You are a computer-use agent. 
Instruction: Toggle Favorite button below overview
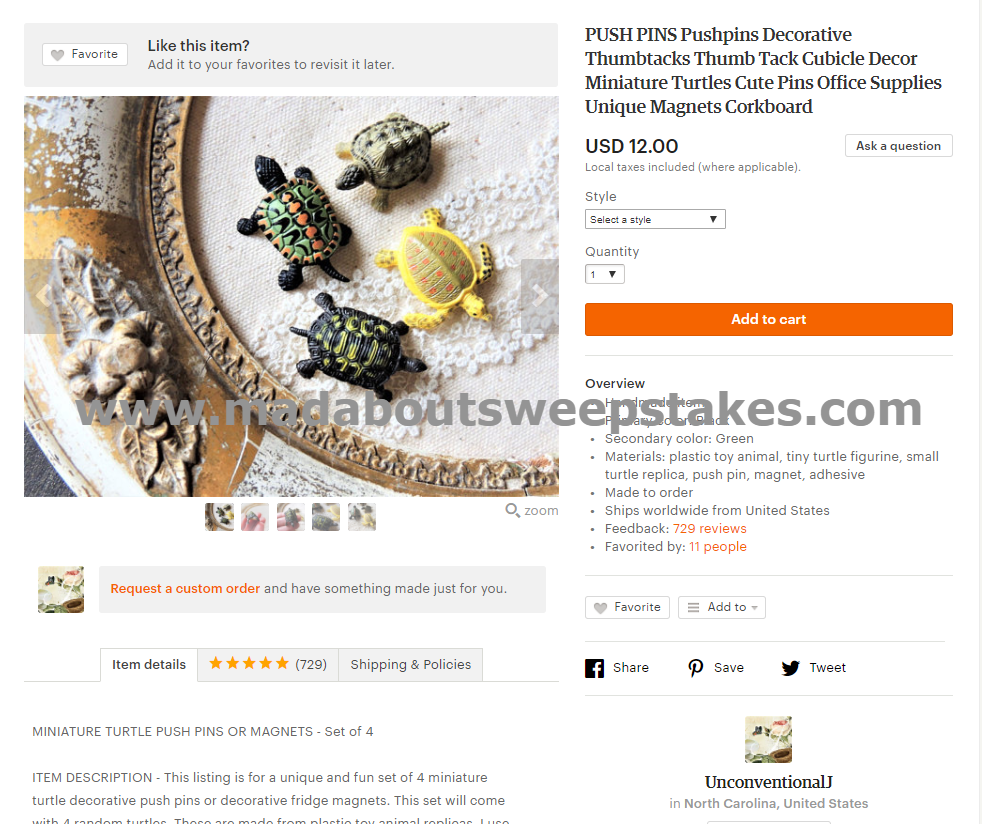(x=627, y=607)
